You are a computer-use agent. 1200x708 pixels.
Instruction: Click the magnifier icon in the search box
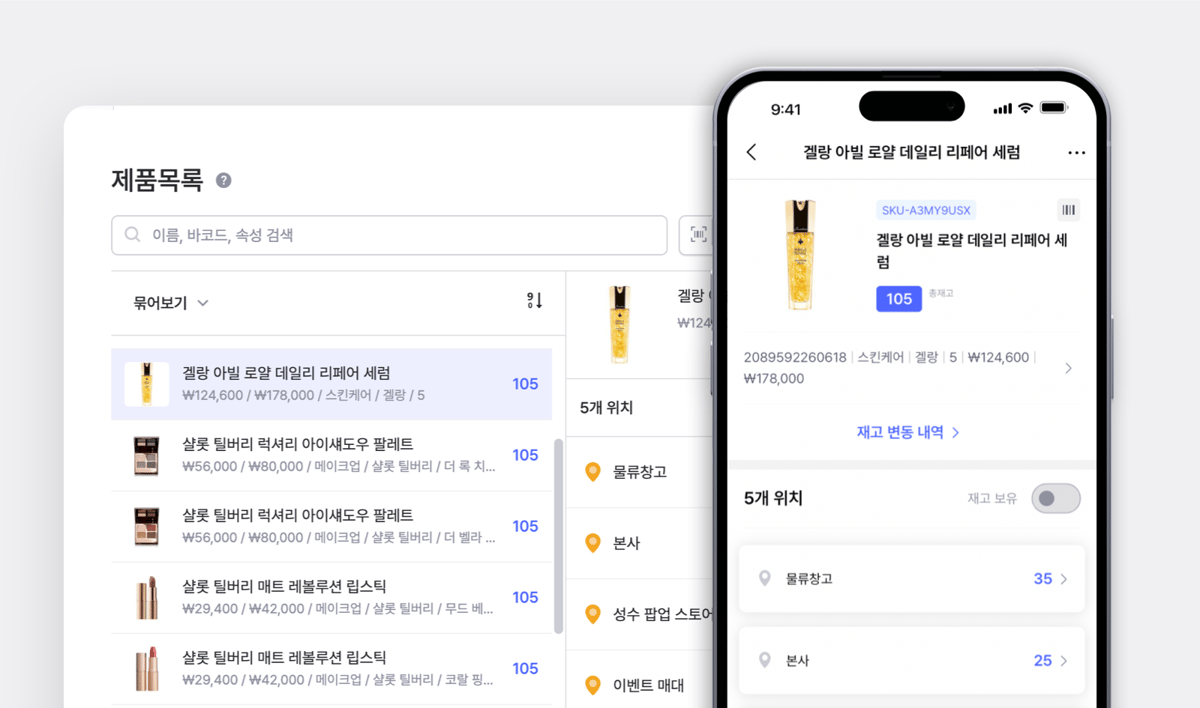(132, 235)
